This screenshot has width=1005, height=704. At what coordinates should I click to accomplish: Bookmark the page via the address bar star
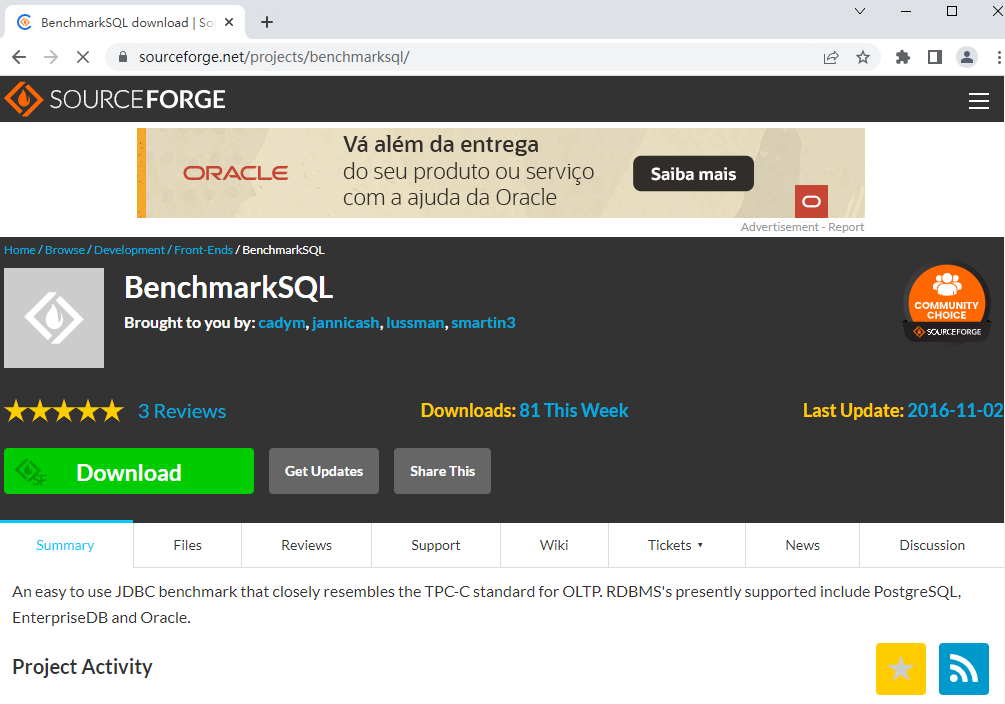tap(863, 57)
